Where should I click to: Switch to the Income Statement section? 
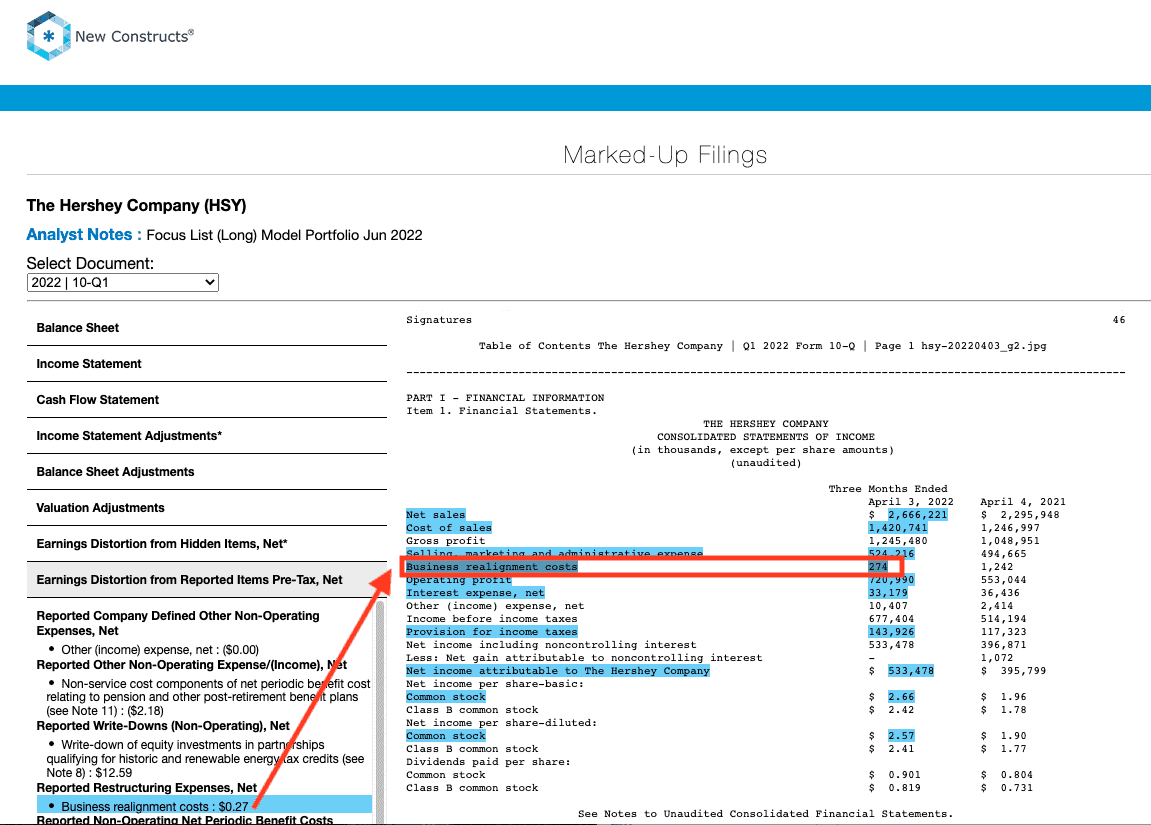(x=207, y=364)
